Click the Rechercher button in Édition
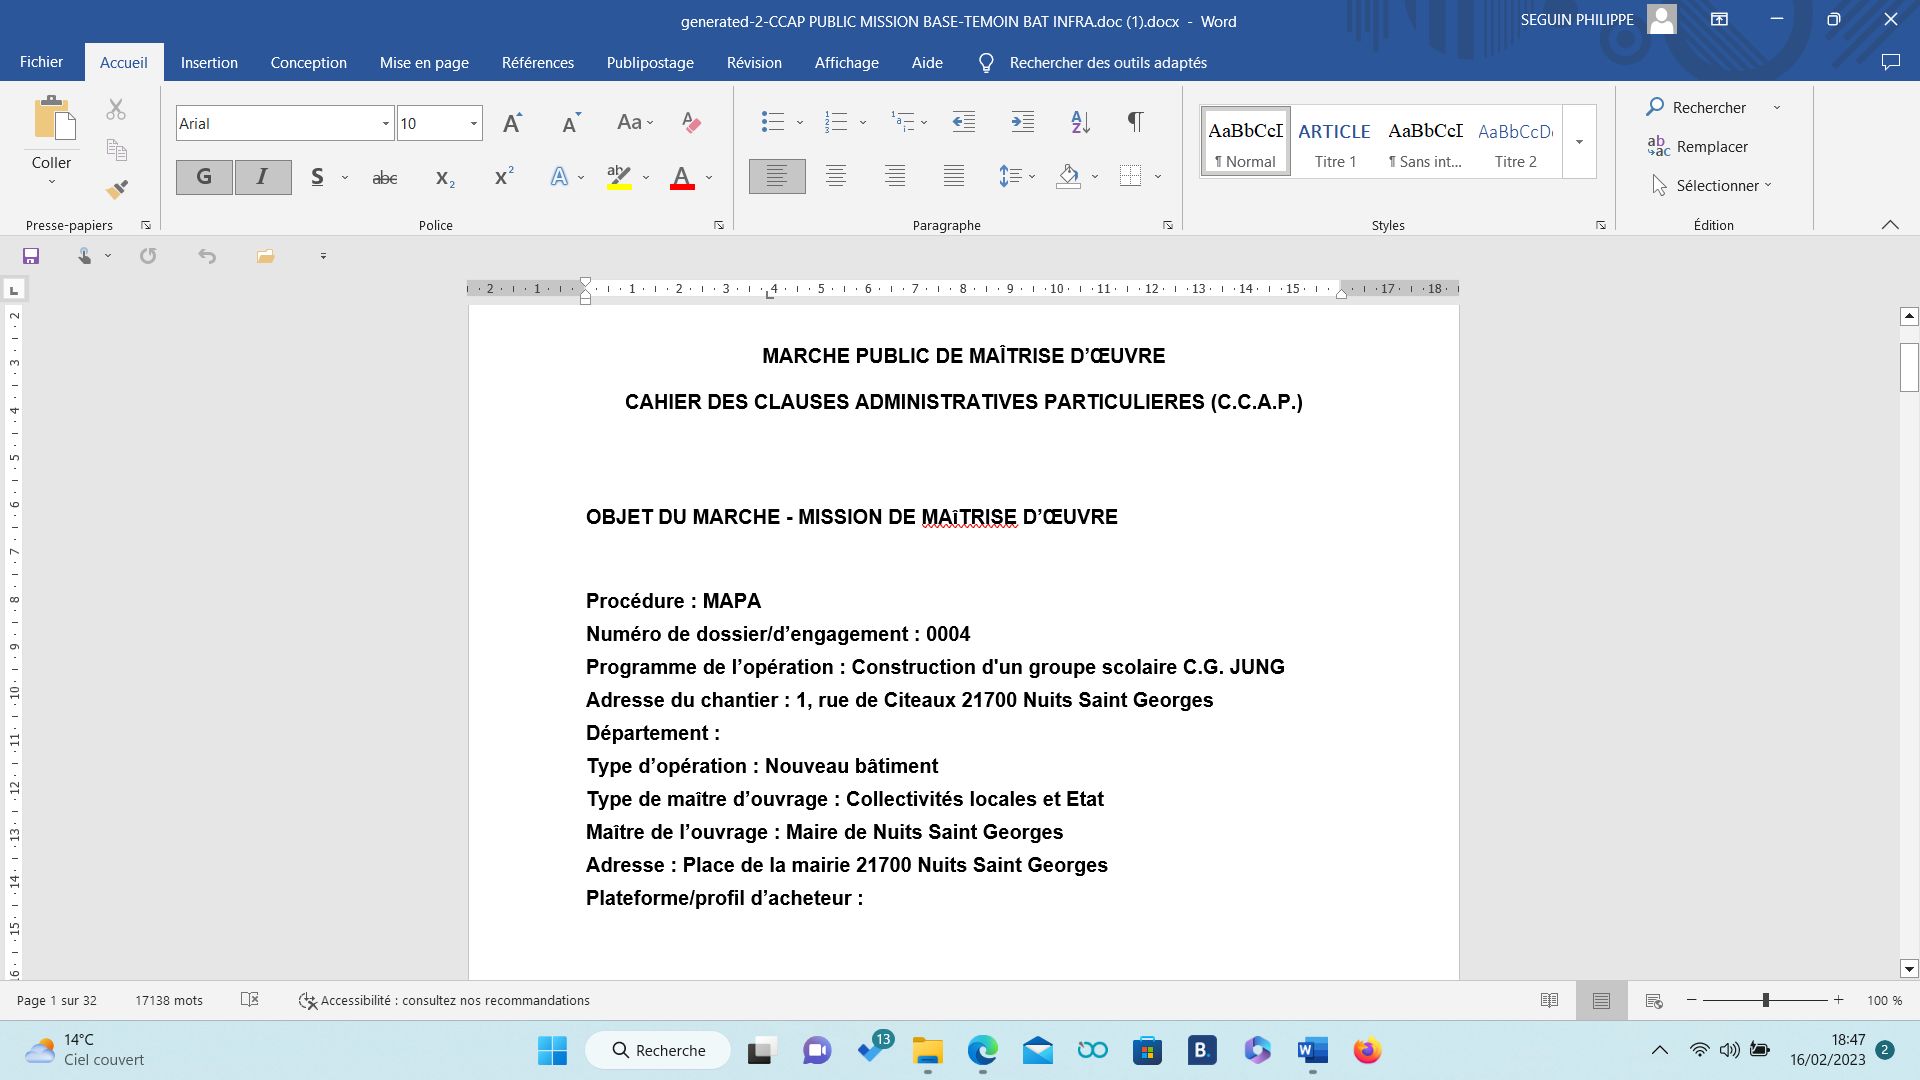This screenshot has width=1920, height=1080. [1697, 107]
